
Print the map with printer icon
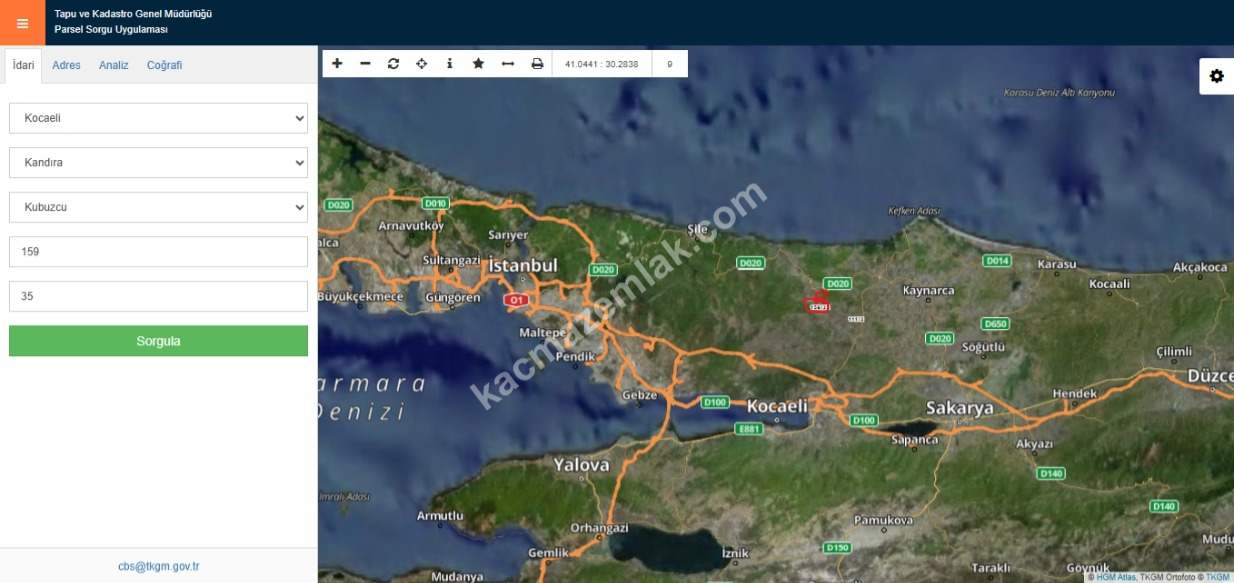537,64
